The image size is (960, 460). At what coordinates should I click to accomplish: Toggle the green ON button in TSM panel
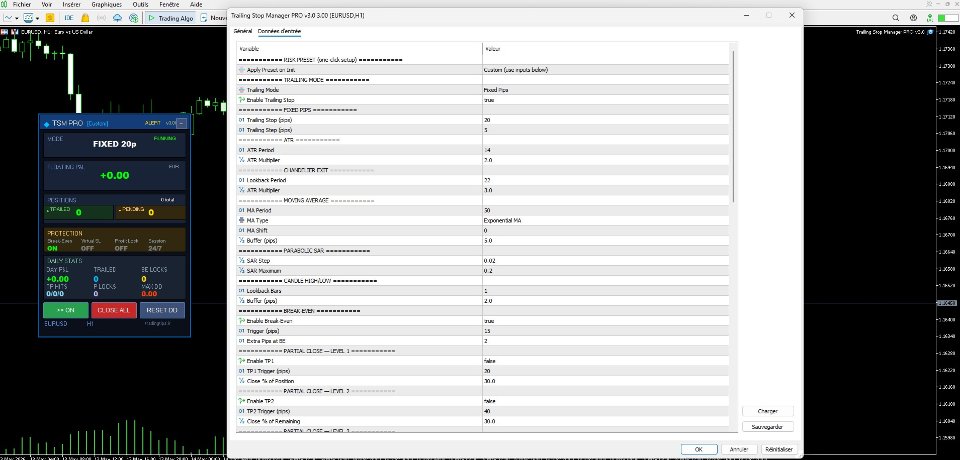66,311
